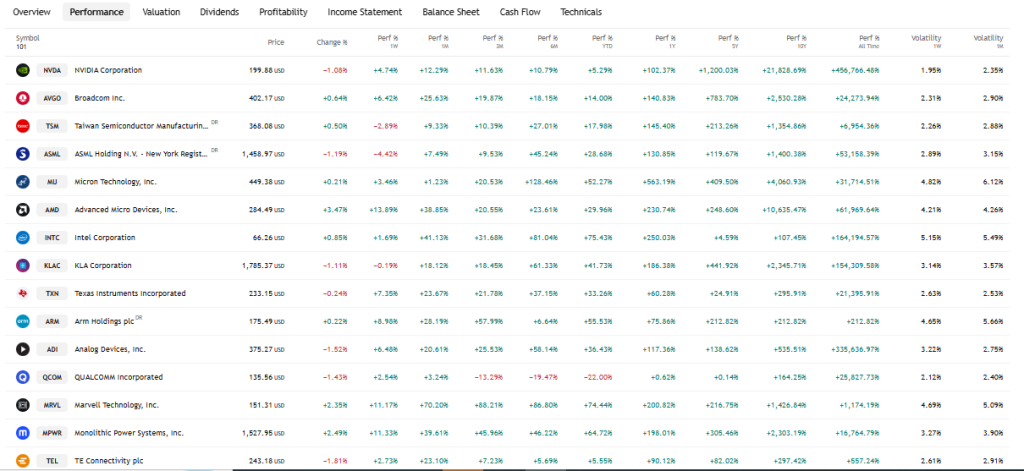Click the NVDA ticker badge
Image resolution: width=1024 pixels, height=471 pixels.
52,70
